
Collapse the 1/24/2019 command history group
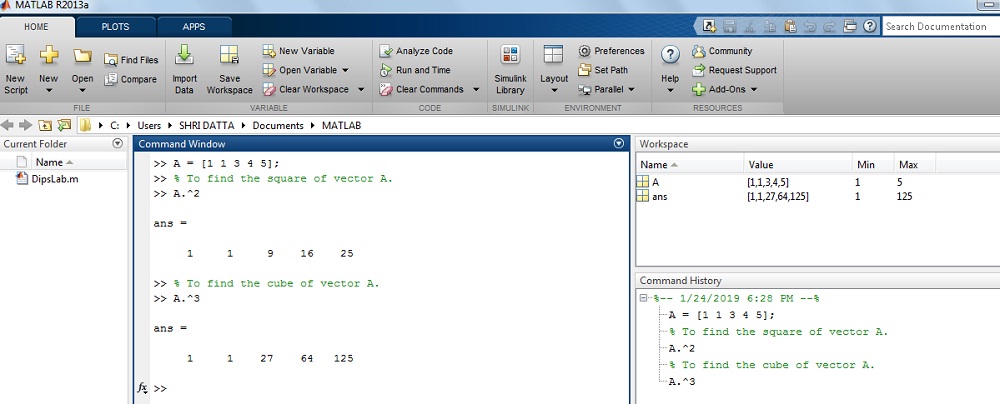644,298
